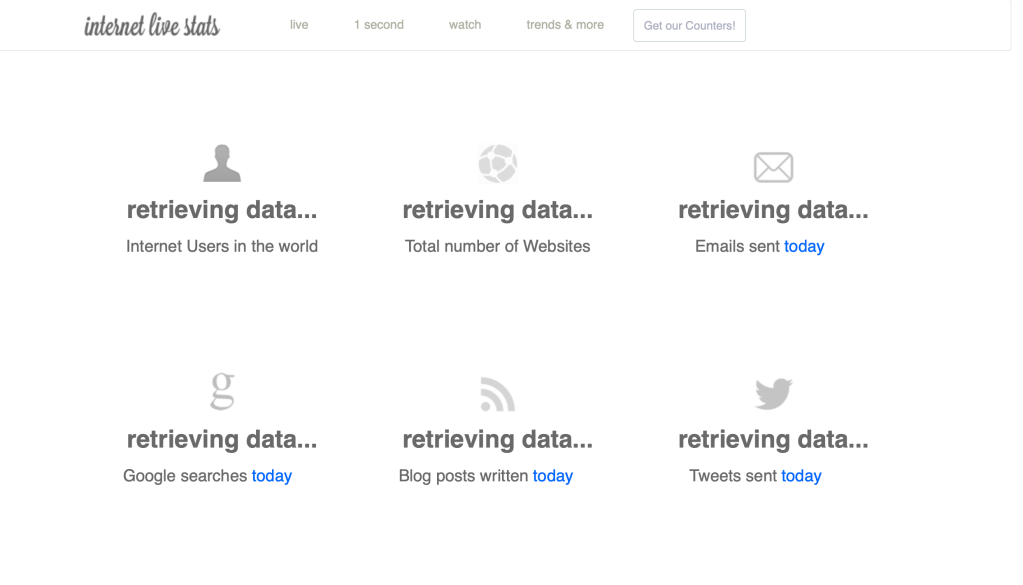Click the Tweets sent Twitter bird icon
Viewport: 1023px width, 585px height.
pos(773,393)
